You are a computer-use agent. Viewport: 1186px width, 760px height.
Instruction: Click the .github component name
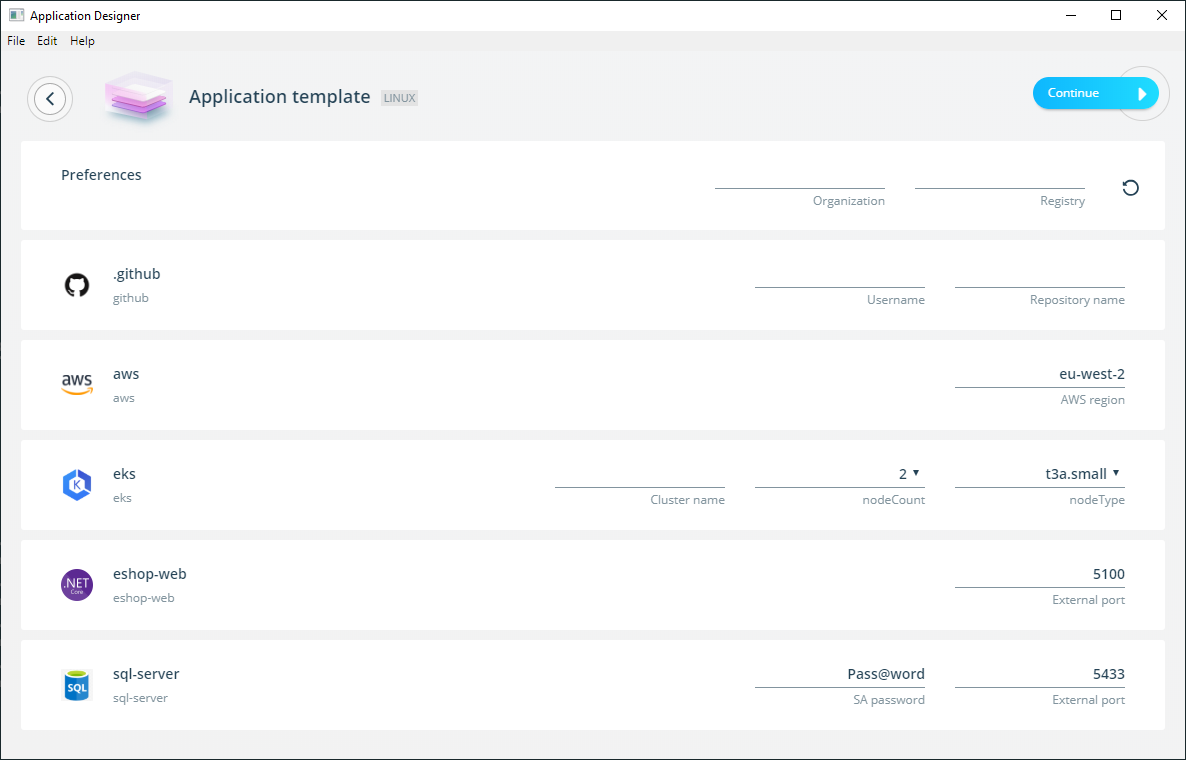pyautogui.click(x=136, y=274)
